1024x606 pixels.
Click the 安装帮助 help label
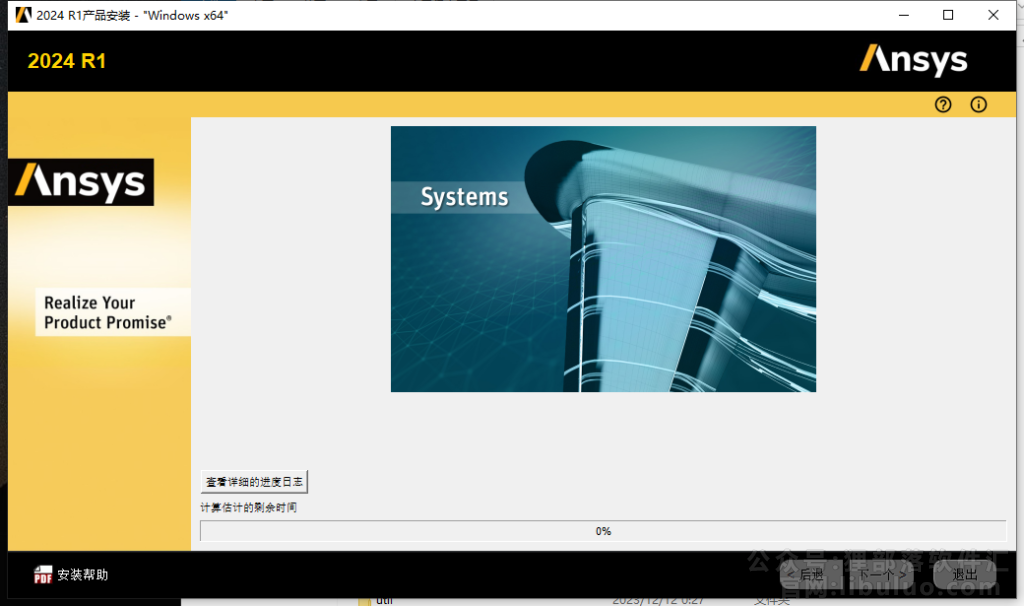pos(83,575)
